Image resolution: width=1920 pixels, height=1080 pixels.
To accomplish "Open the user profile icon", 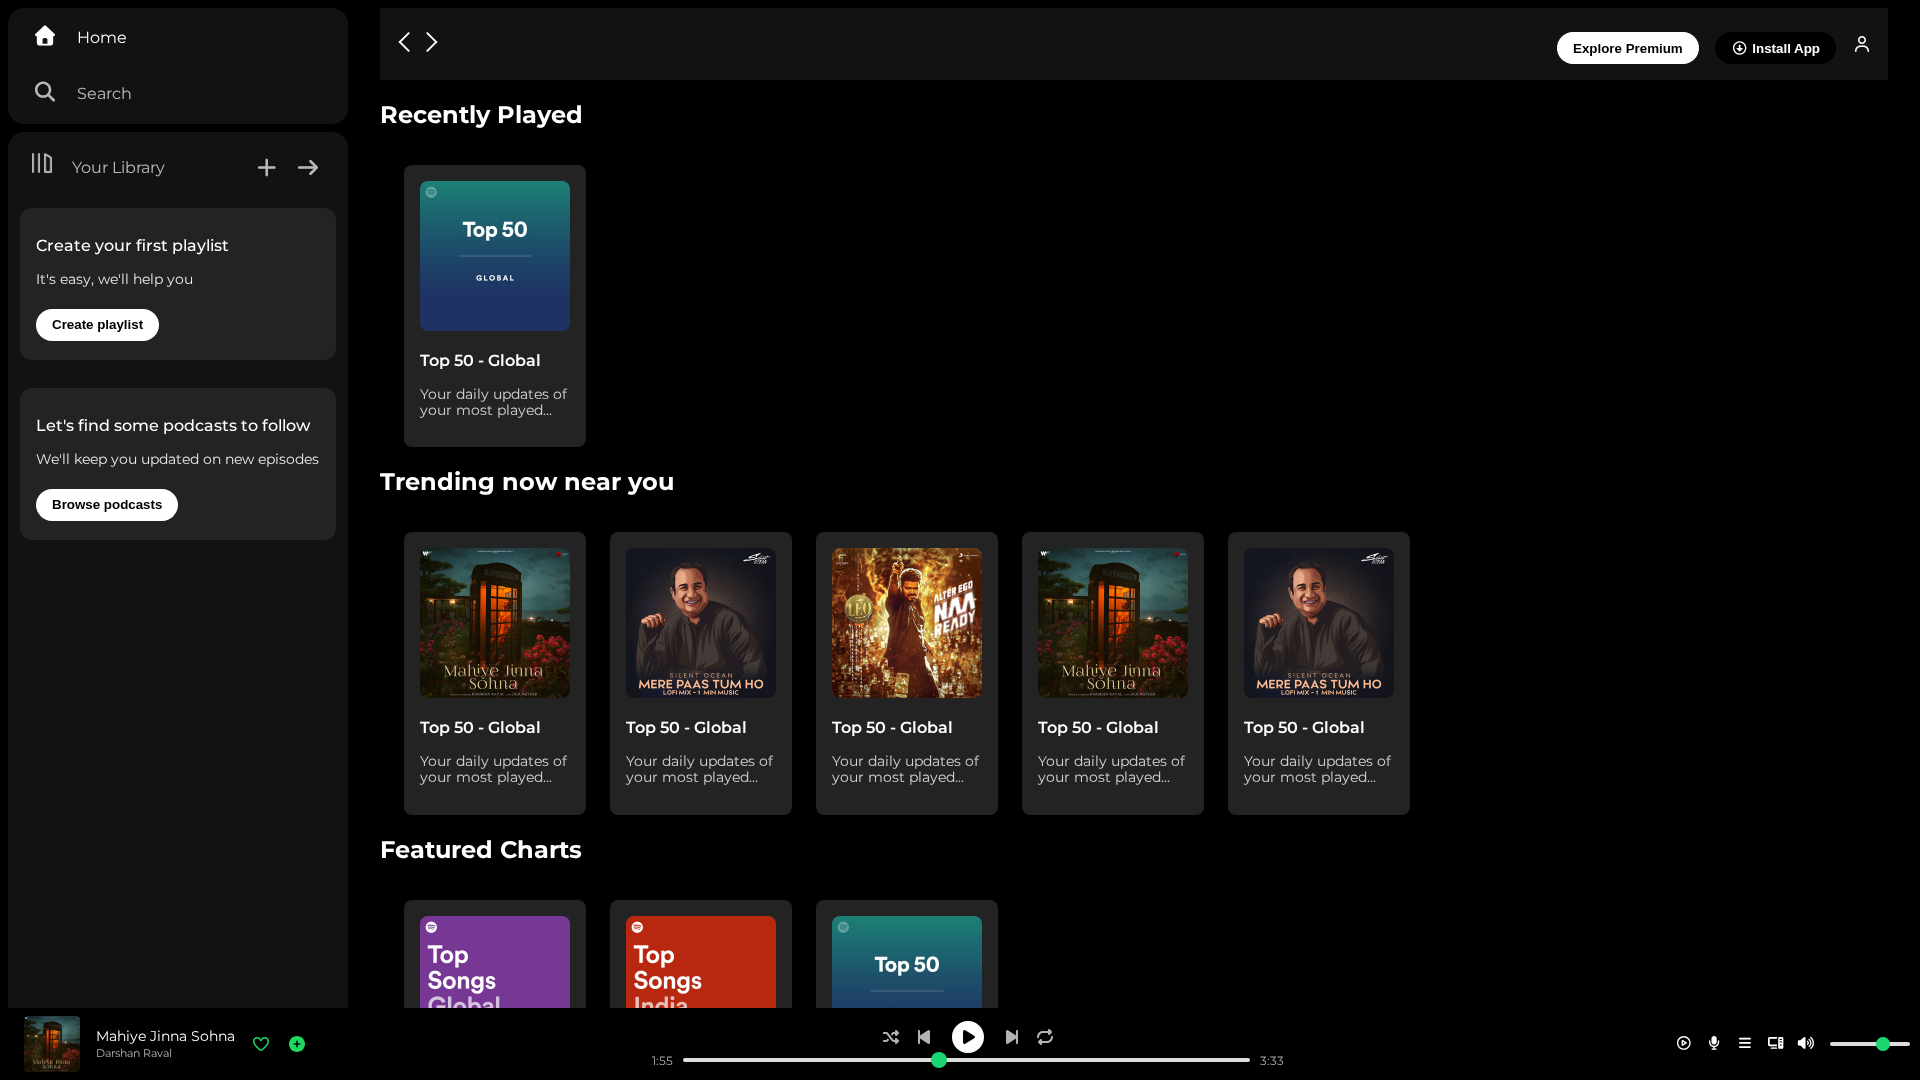I will click(1862, 44).
